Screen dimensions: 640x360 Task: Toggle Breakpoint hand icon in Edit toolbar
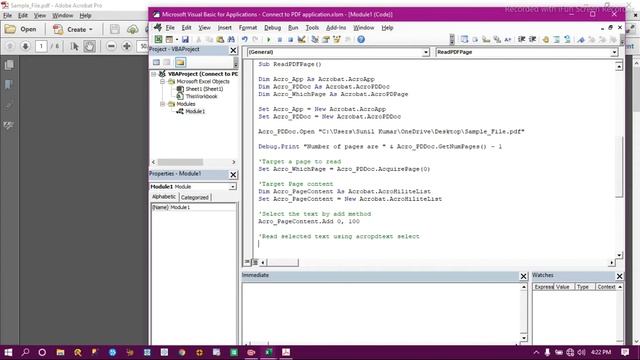(546, 40)
